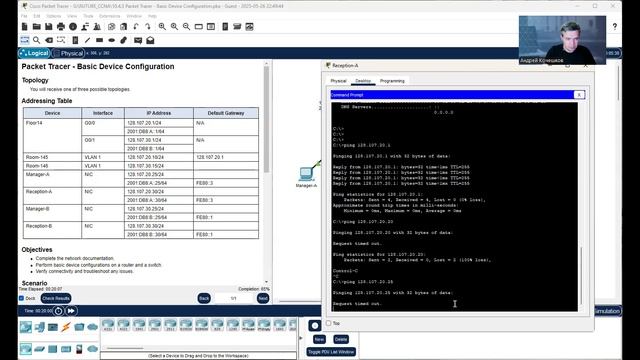Choose the Draw Rectangle tool
The height and width of the screenshot is (360, 640).
click(x=99, y=40)
